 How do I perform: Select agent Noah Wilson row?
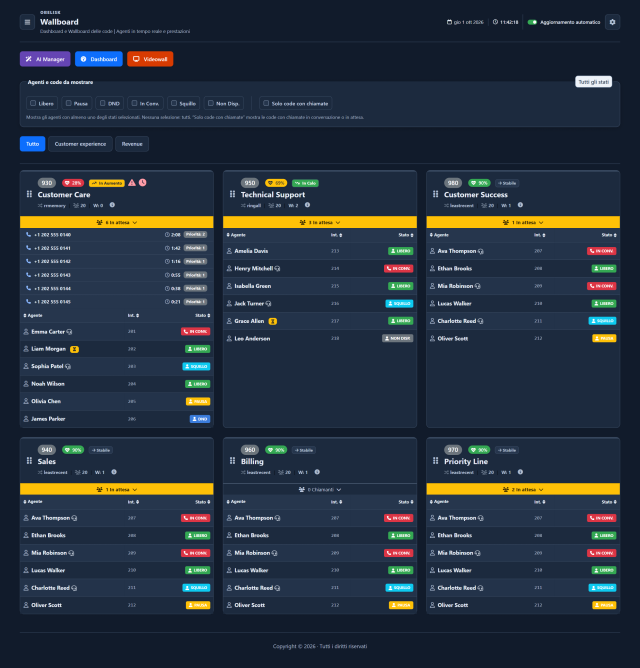pos(117,384)
